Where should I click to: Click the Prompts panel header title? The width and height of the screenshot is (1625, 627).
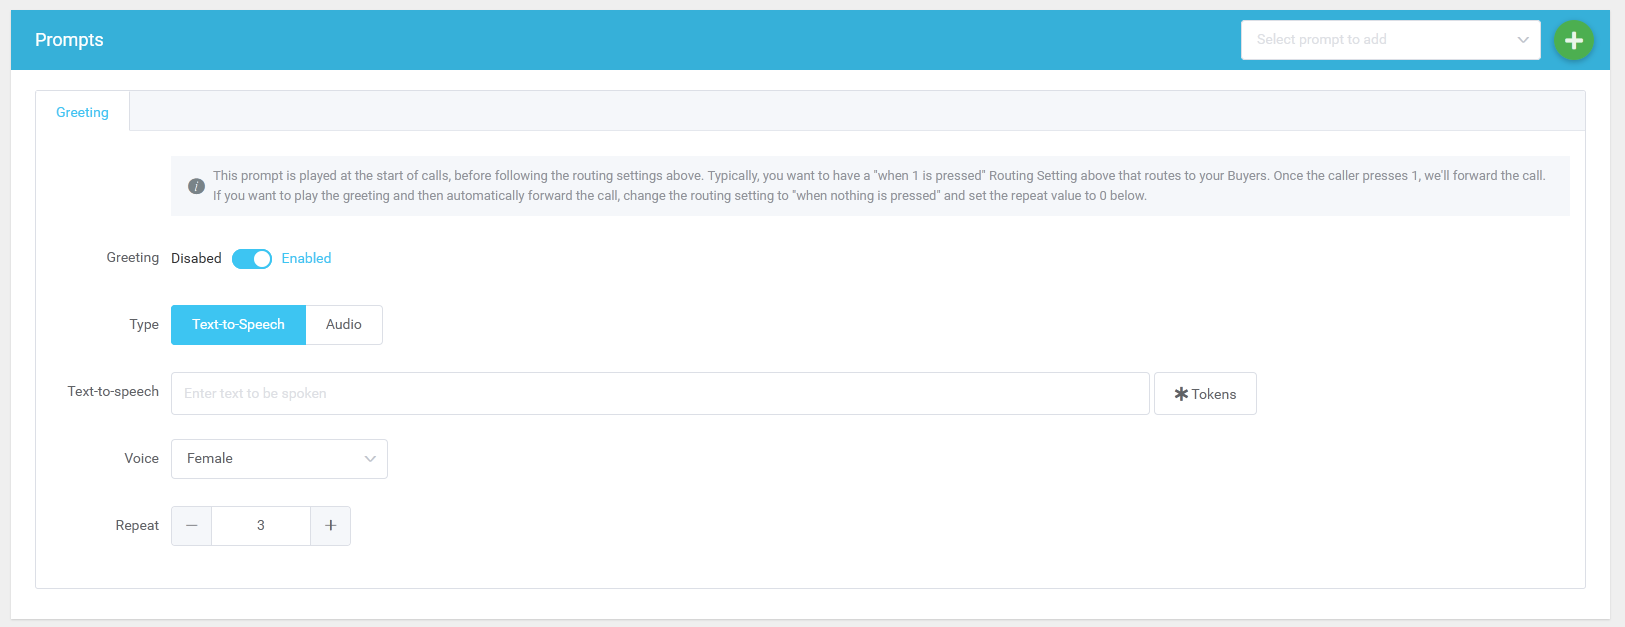click(x=69, y=40)
